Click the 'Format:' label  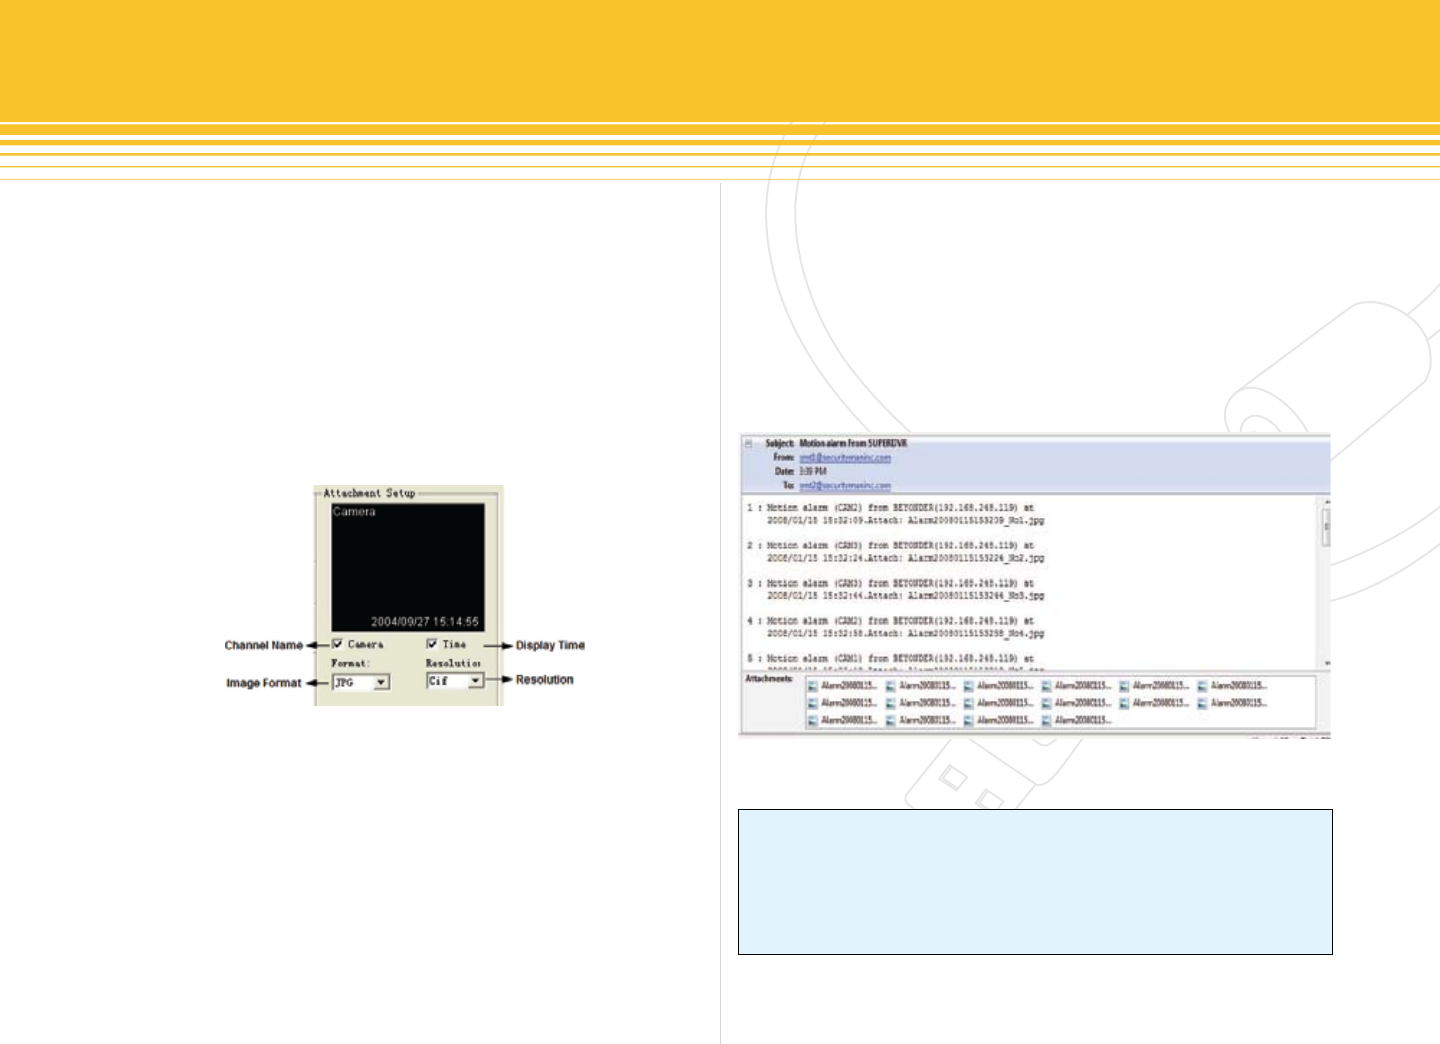pos(351,663)
